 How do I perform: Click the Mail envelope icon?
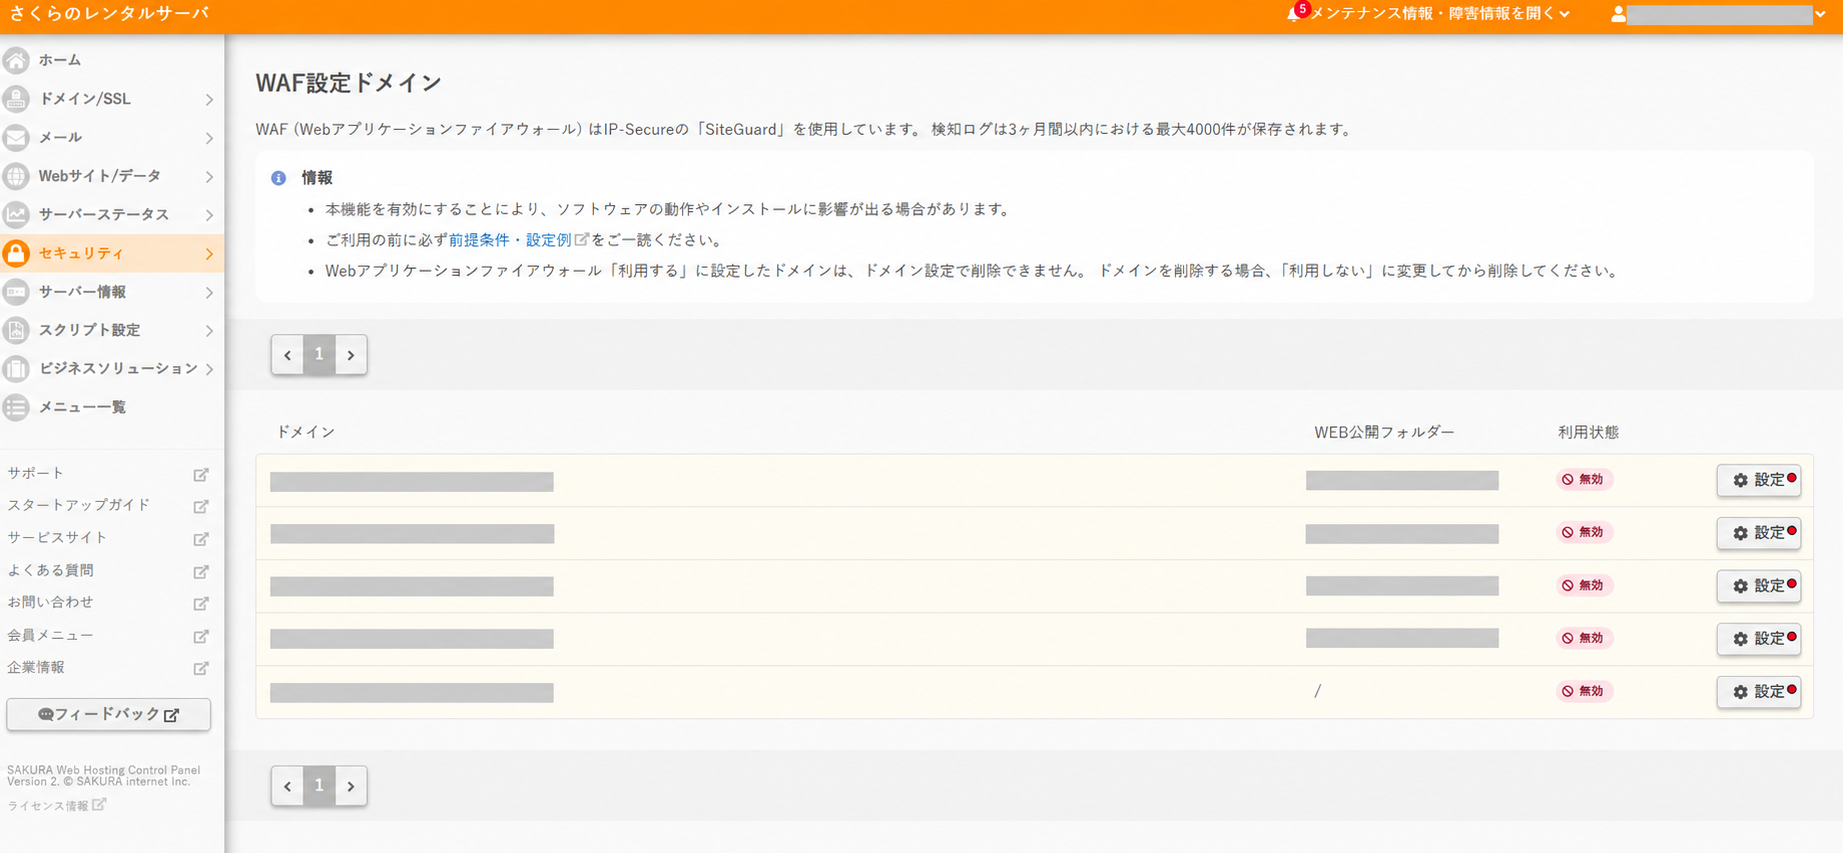click(x=16, y=137)
